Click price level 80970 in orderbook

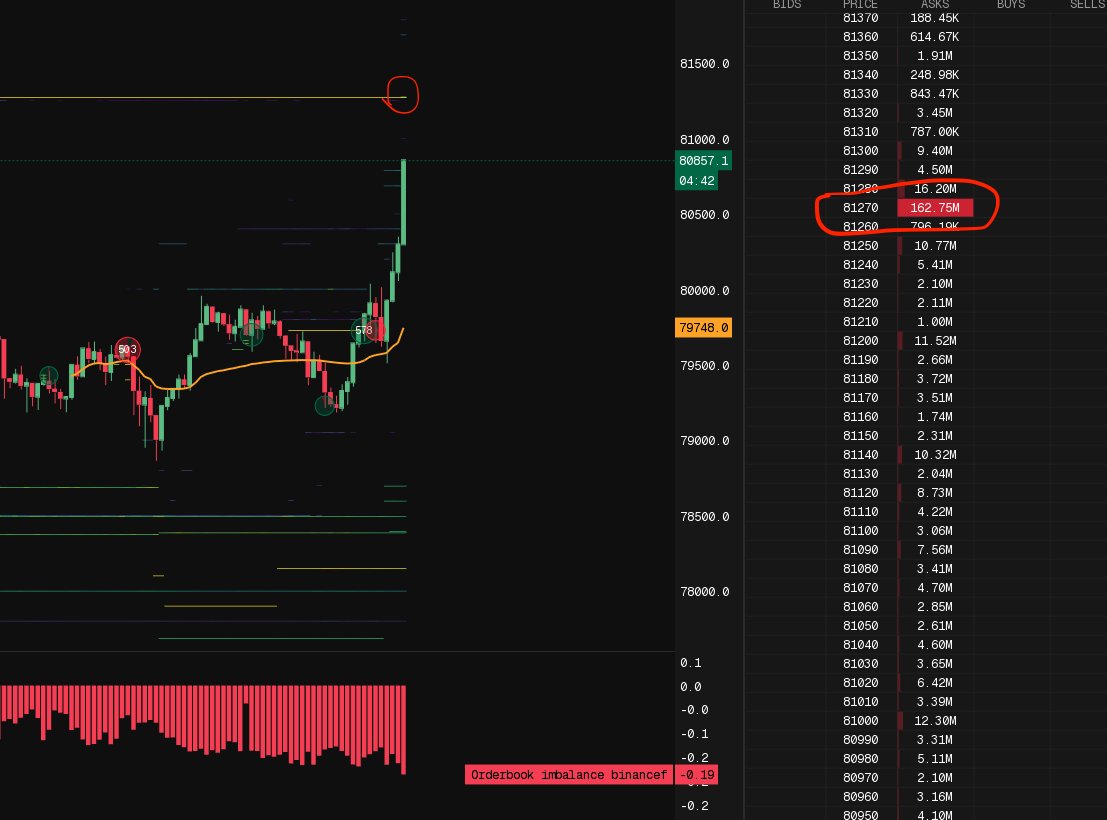(861, 778)
